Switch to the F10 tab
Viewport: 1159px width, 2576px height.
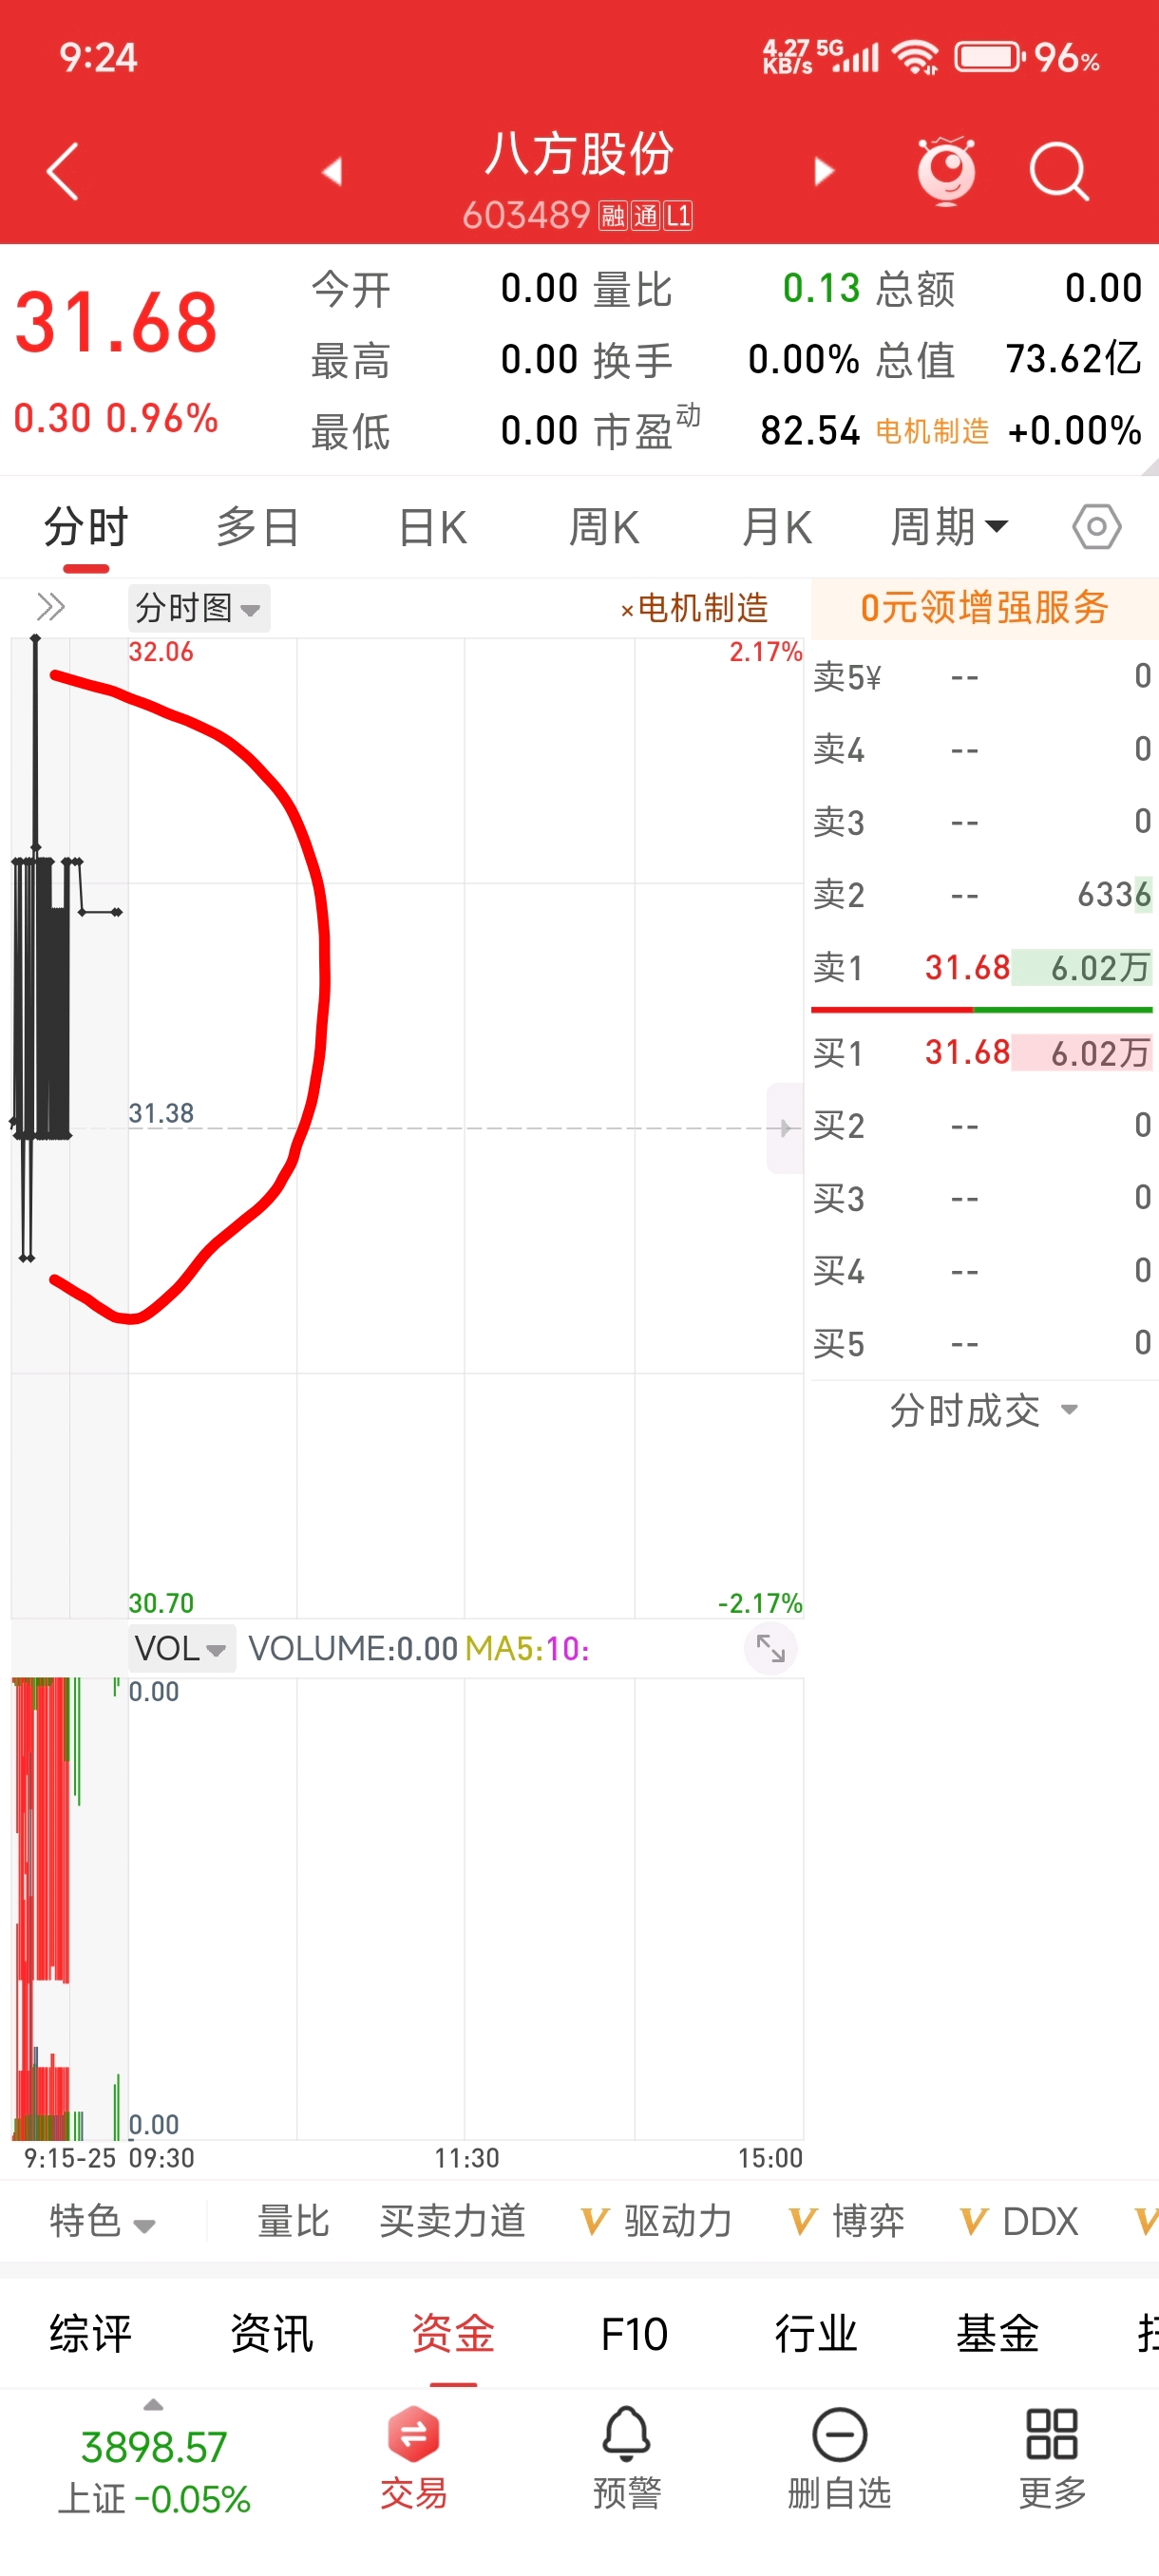pos(634,2334)
